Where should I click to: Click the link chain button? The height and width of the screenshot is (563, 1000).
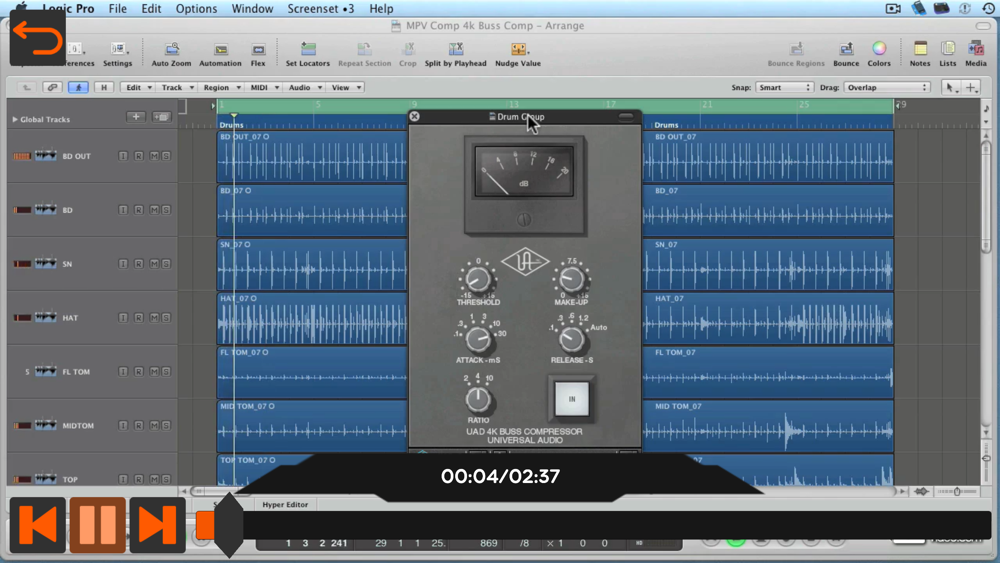(52, 87)
